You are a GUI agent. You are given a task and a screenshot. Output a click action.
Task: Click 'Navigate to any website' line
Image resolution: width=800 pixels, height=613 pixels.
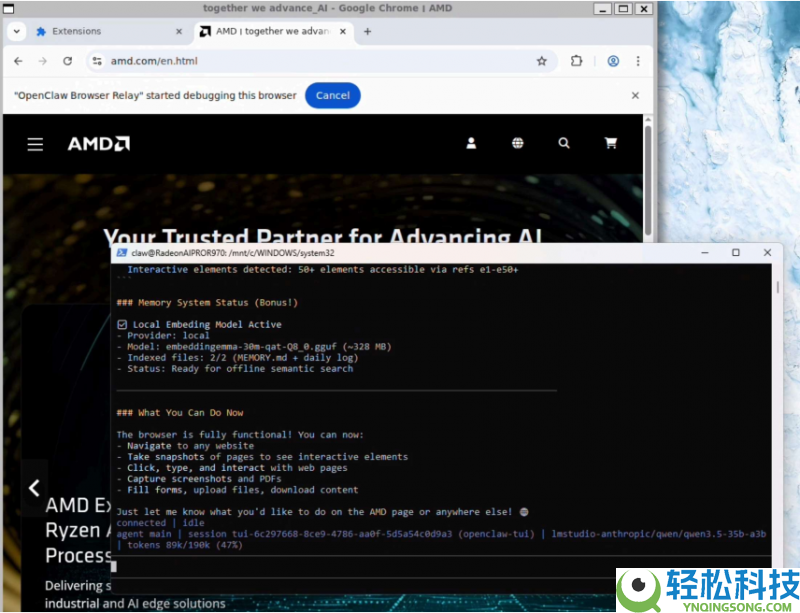pyautogui.click(x=185, y=446)
